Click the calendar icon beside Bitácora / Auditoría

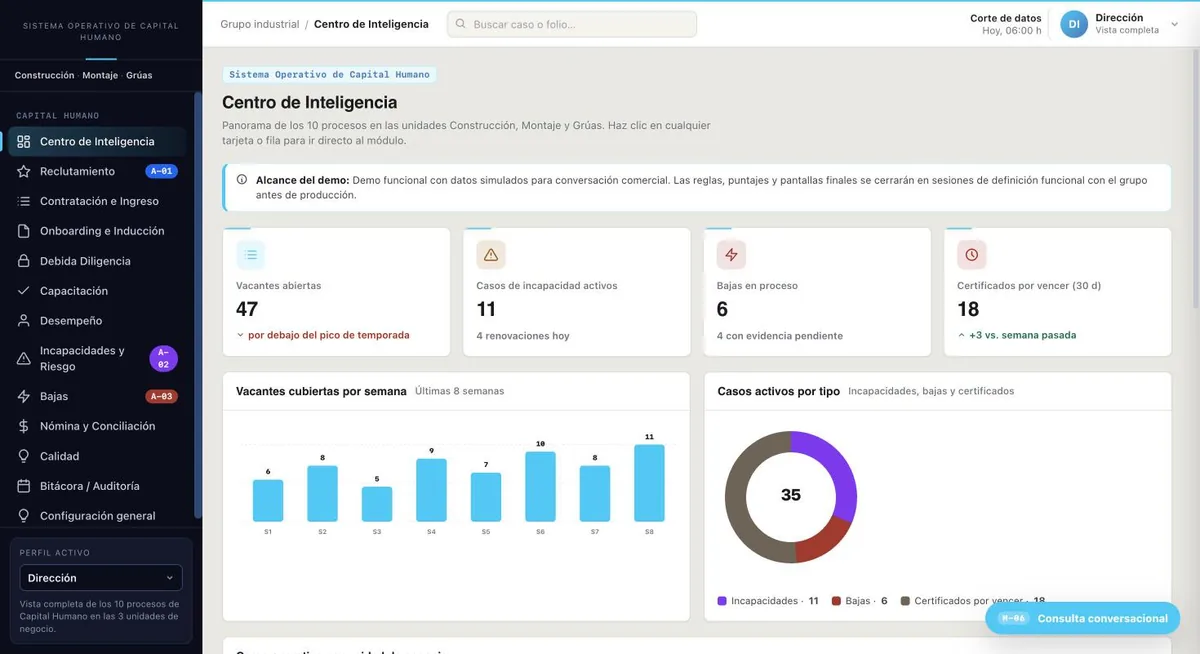click(x=24, y=486)
